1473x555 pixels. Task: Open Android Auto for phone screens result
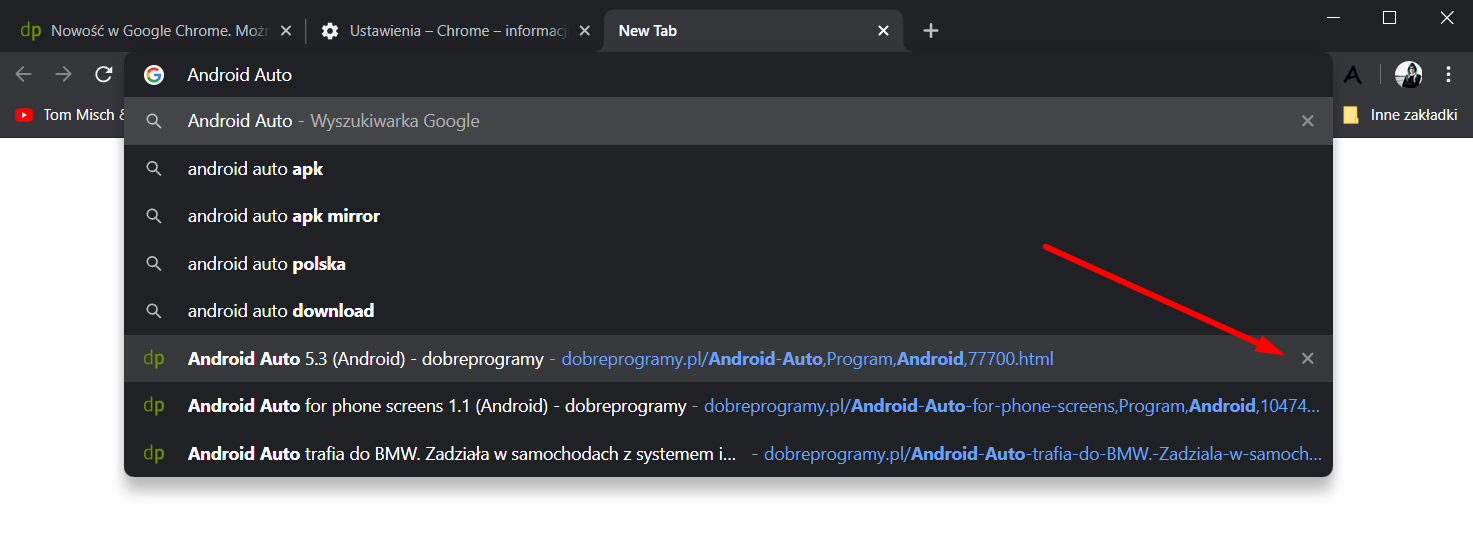tap(437, 406)
